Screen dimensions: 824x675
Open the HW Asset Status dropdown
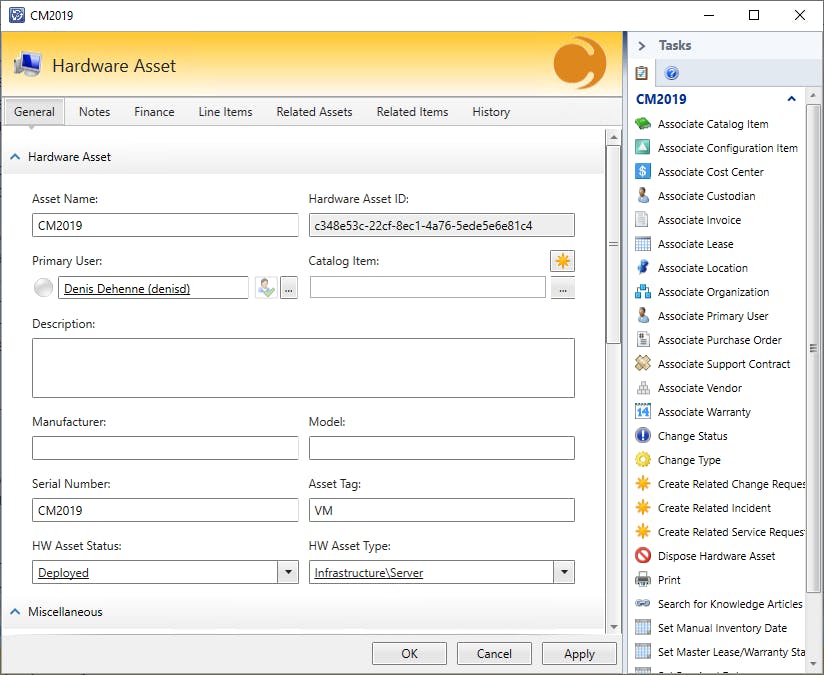pos(288,573)
